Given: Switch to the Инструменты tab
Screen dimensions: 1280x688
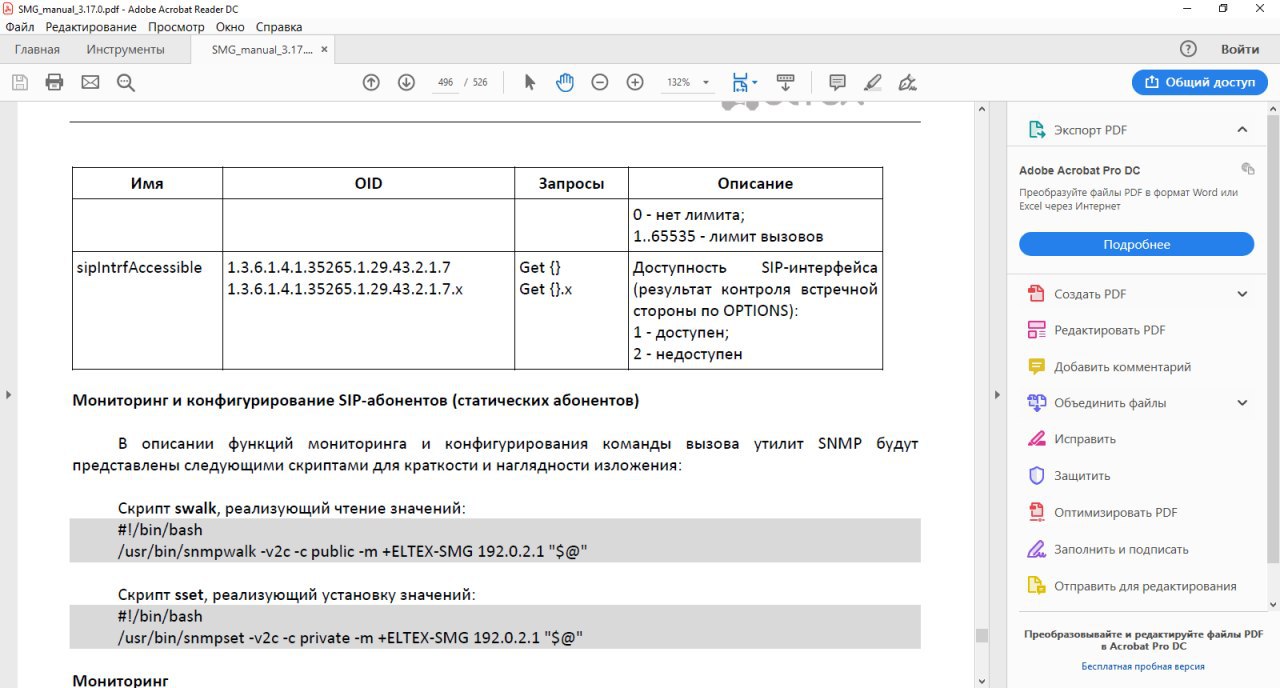Looking at the screenshot, I should (x=125, y=49).
